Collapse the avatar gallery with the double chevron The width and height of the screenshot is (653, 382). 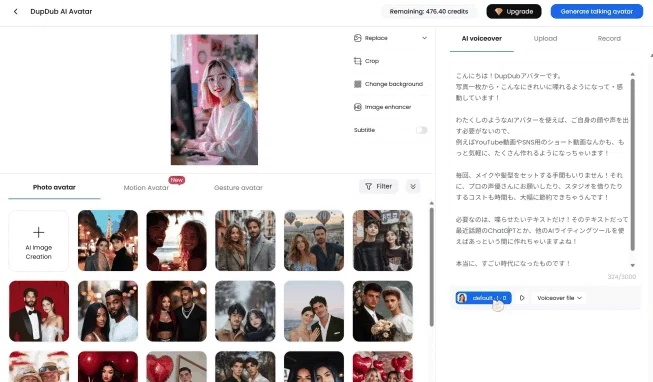(x=413, y=186)
